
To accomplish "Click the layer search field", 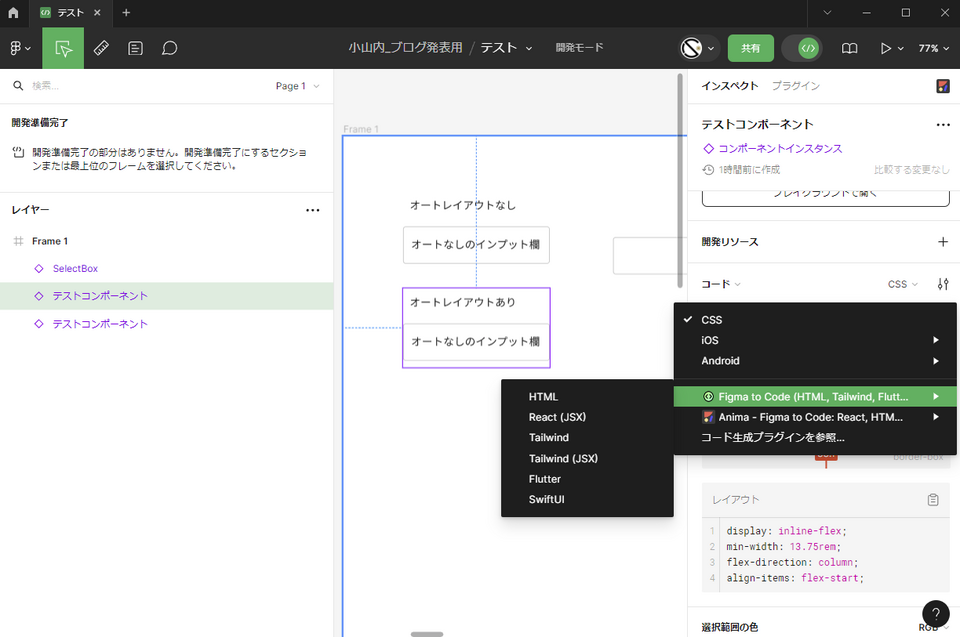I will coord(140,86).
